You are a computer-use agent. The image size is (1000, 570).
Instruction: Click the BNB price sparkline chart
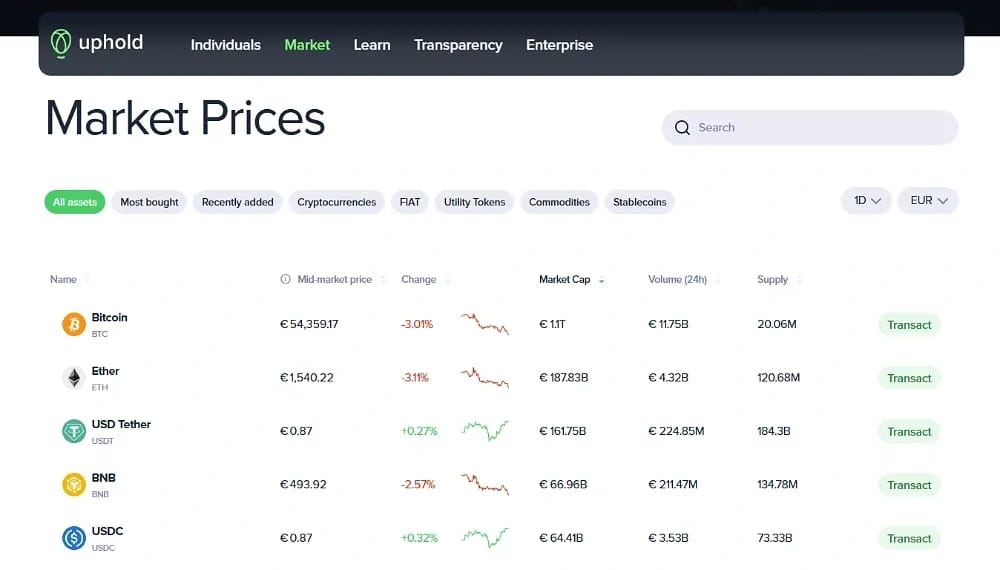tap(485, 484)
